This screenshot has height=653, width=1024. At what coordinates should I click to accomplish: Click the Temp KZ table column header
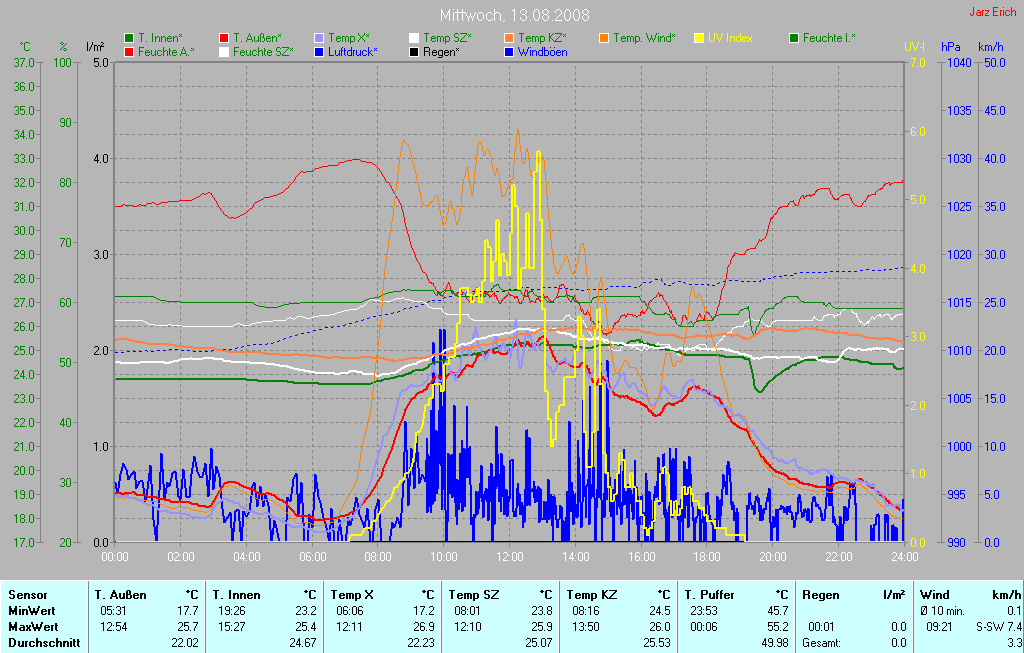pos(592,596)
